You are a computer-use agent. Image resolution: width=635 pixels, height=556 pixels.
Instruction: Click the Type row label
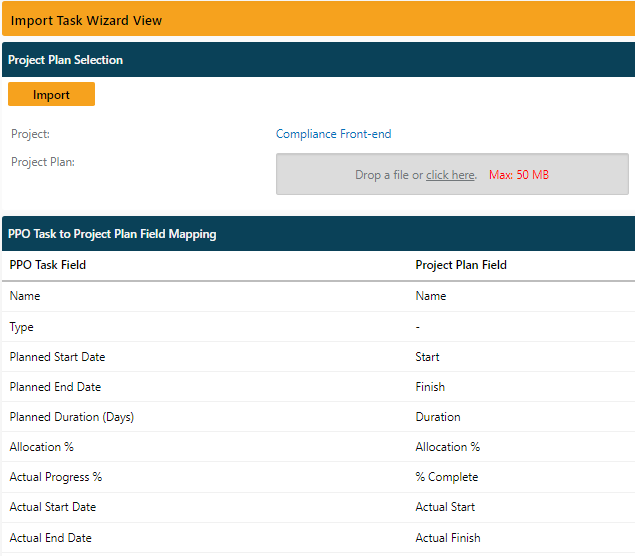click(21, 327)
